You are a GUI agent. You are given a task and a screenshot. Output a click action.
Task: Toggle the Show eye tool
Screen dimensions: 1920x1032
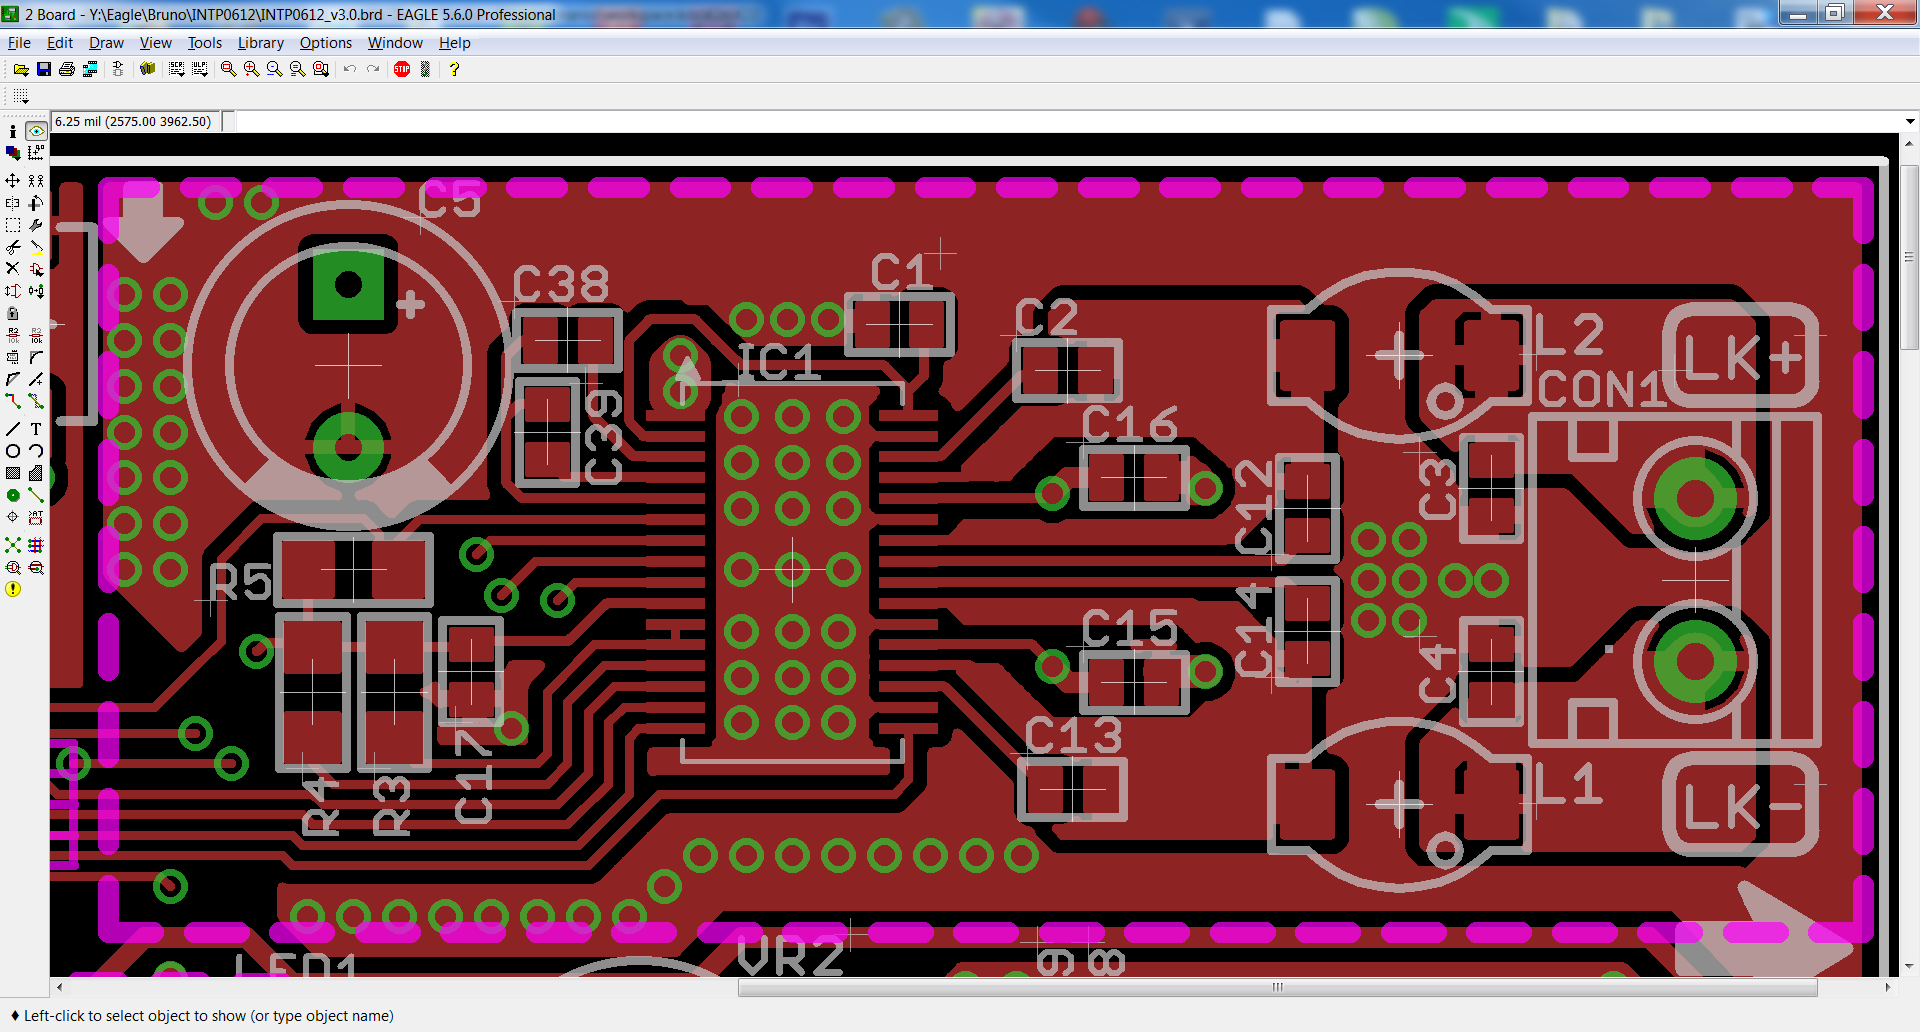click(36, 131)
